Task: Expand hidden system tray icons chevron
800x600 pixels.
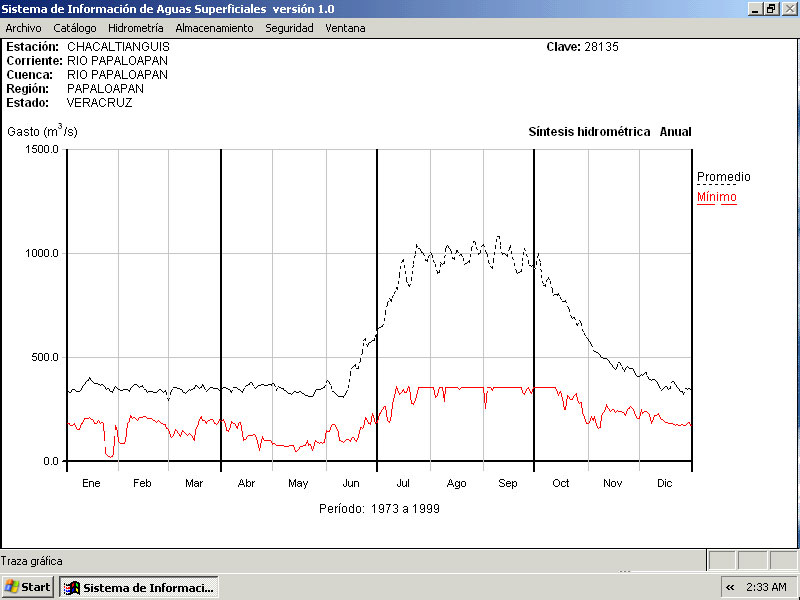Action: [x=730, y=587]
